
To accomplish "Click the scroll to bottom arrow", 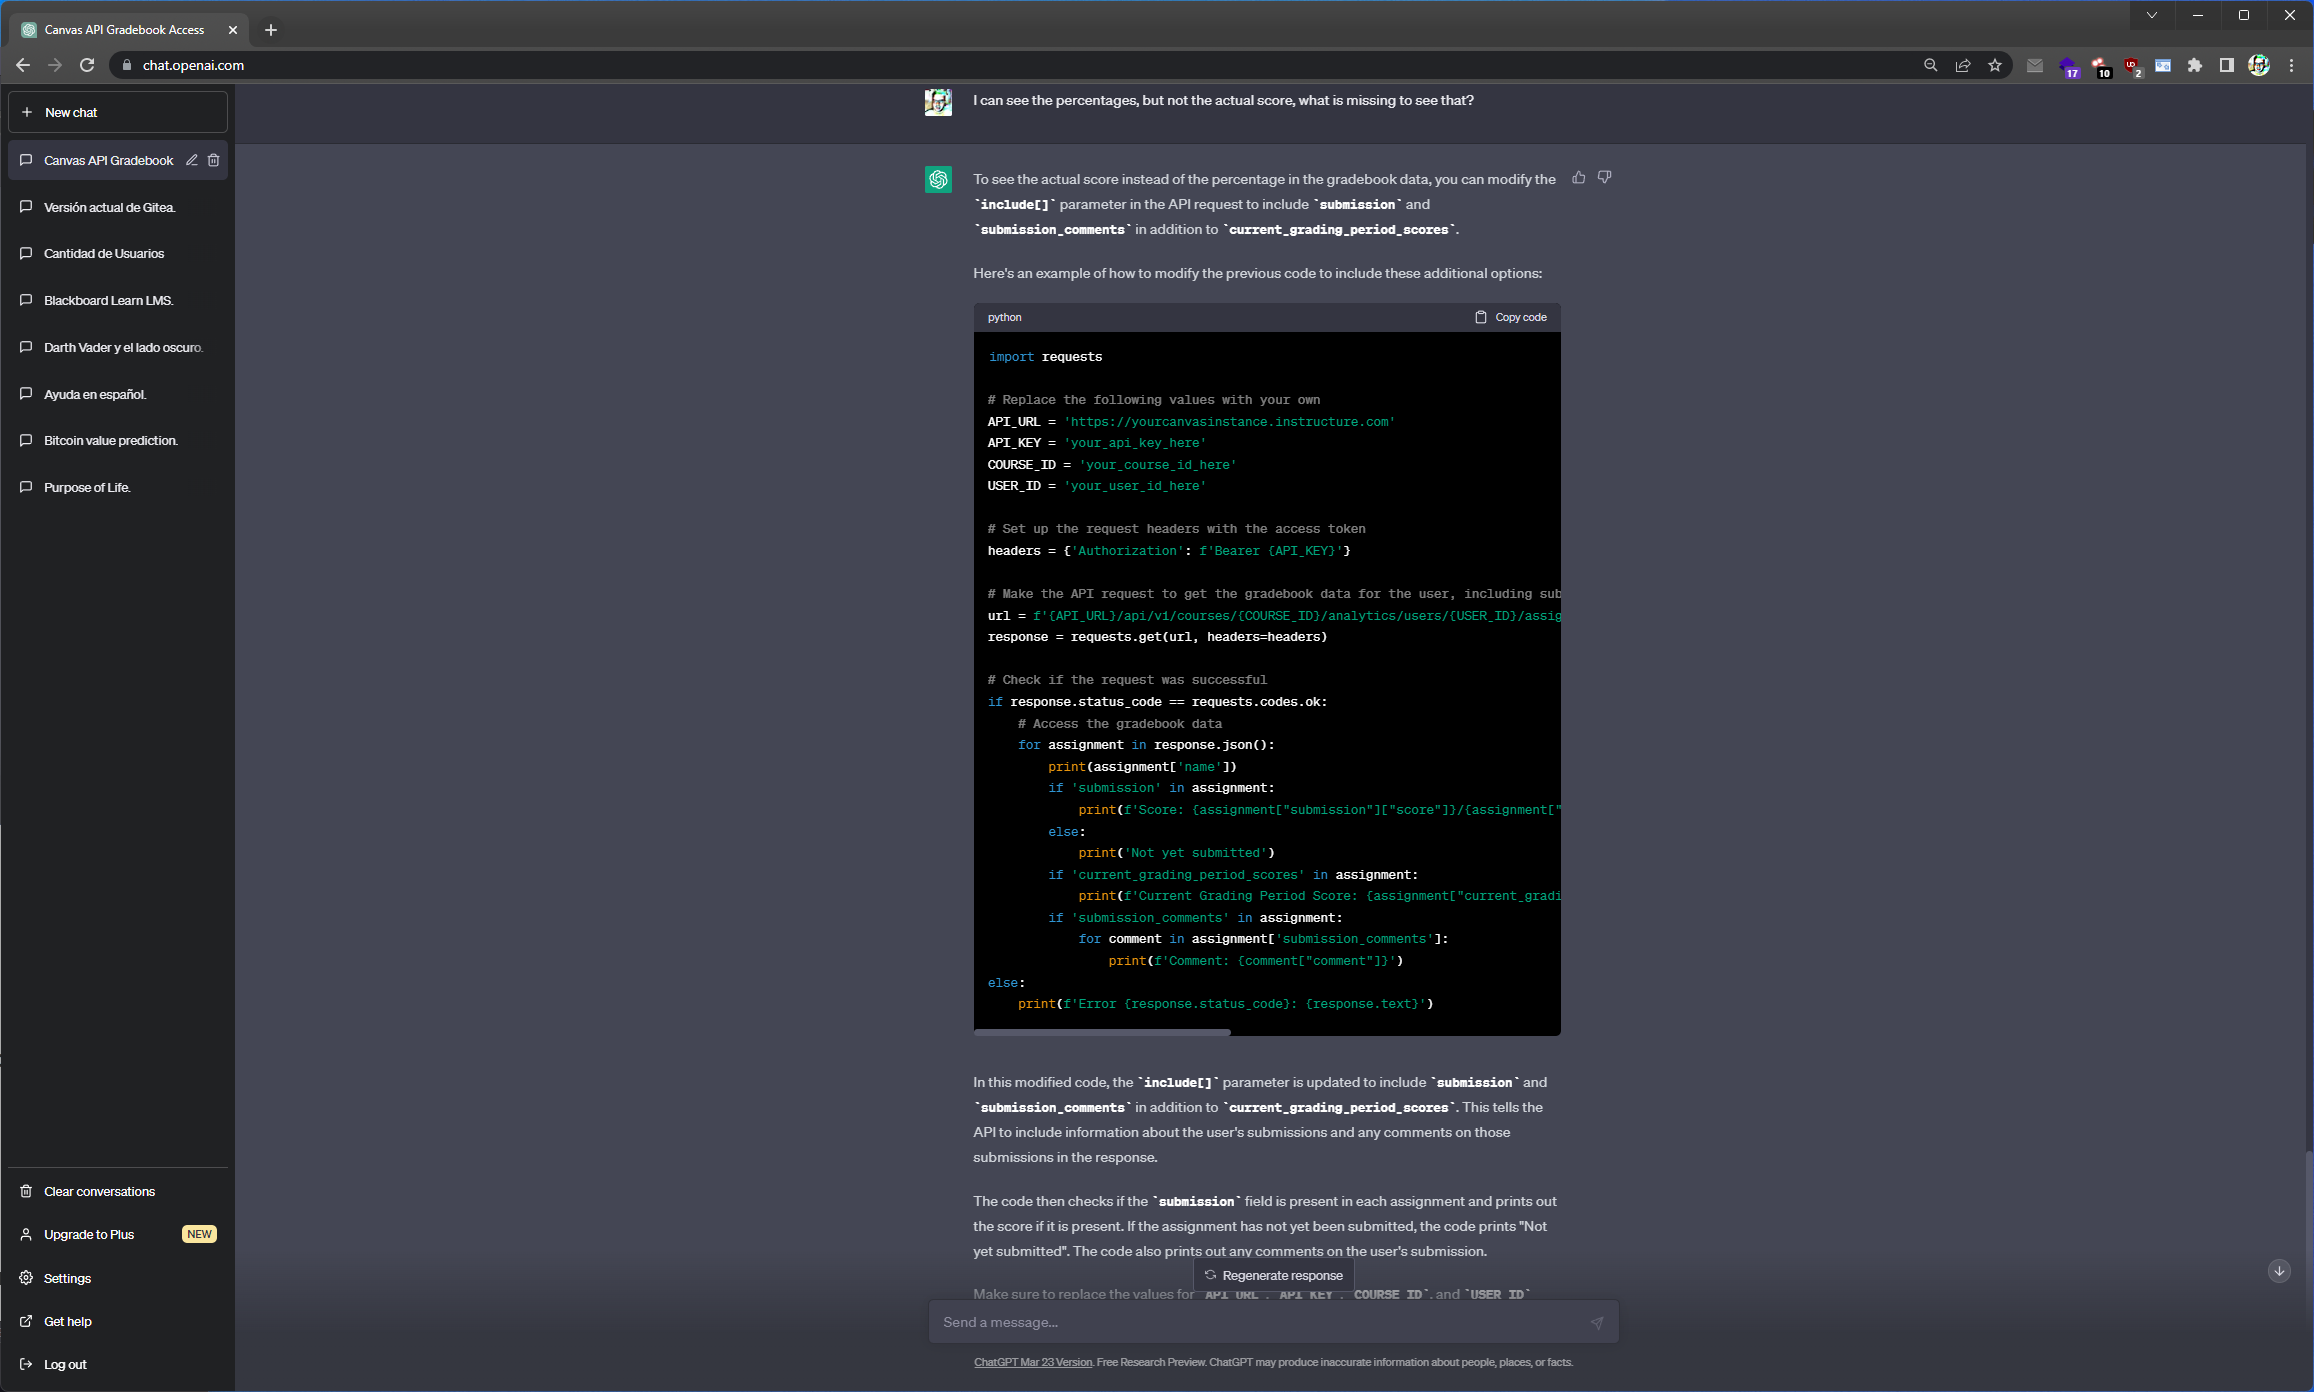I will [2279, 1271].
